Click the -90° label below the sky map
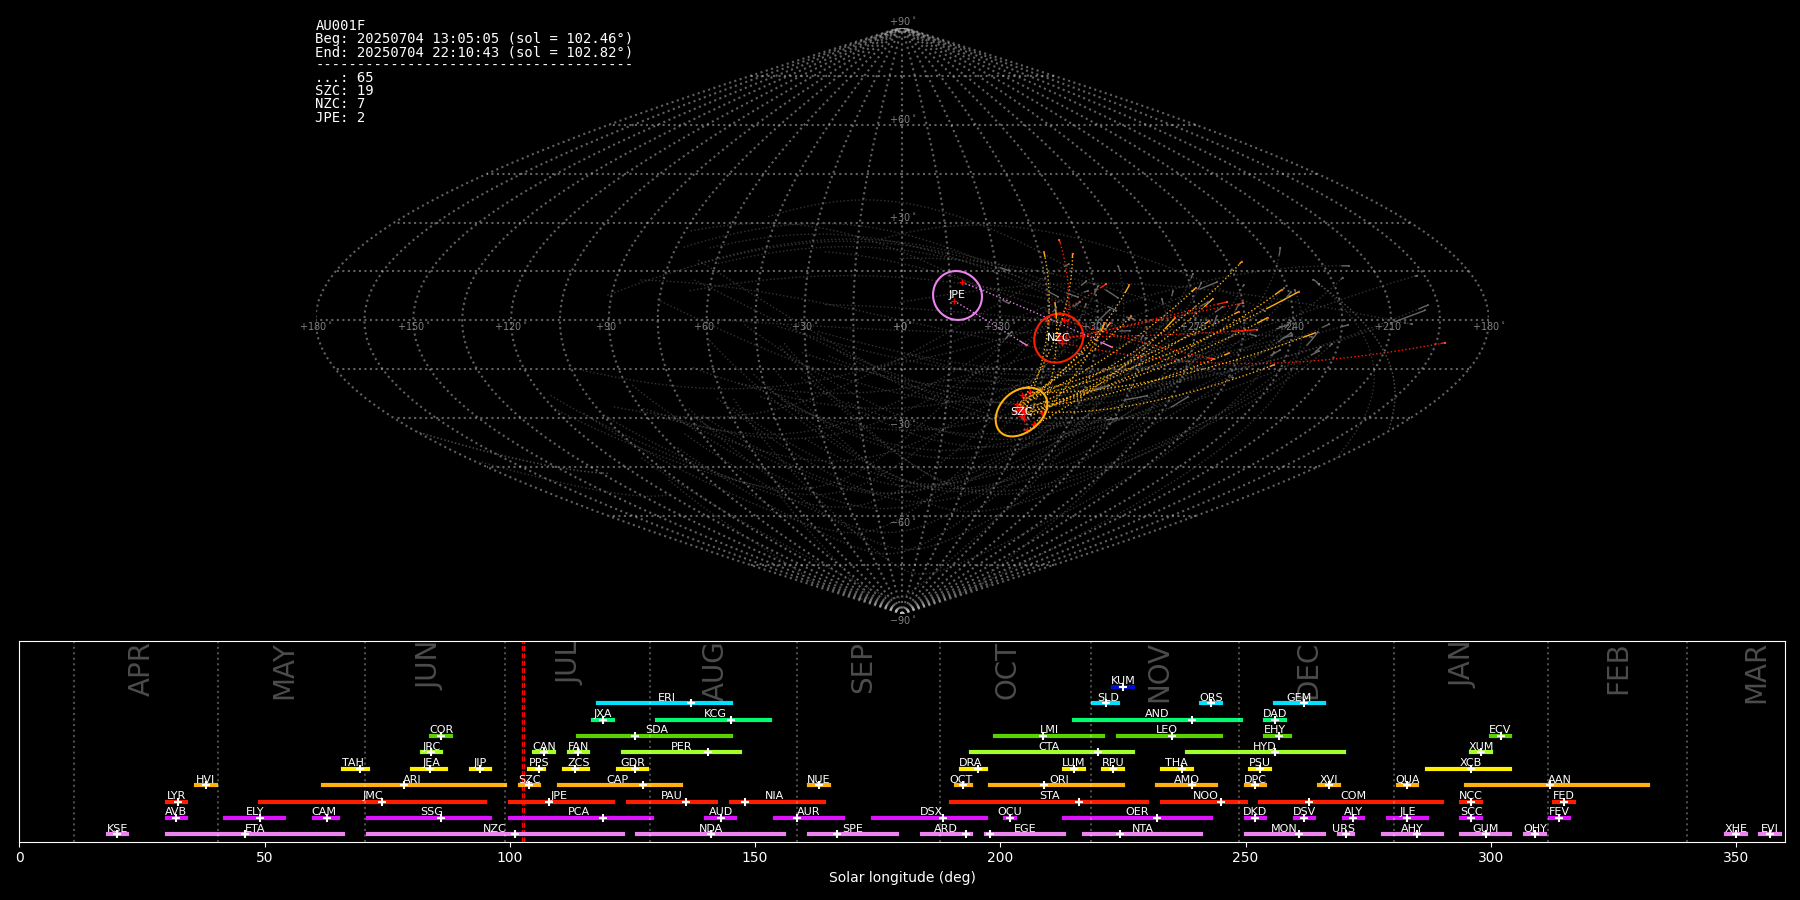This screenshot has width=1800, height=900. (902, 621)
